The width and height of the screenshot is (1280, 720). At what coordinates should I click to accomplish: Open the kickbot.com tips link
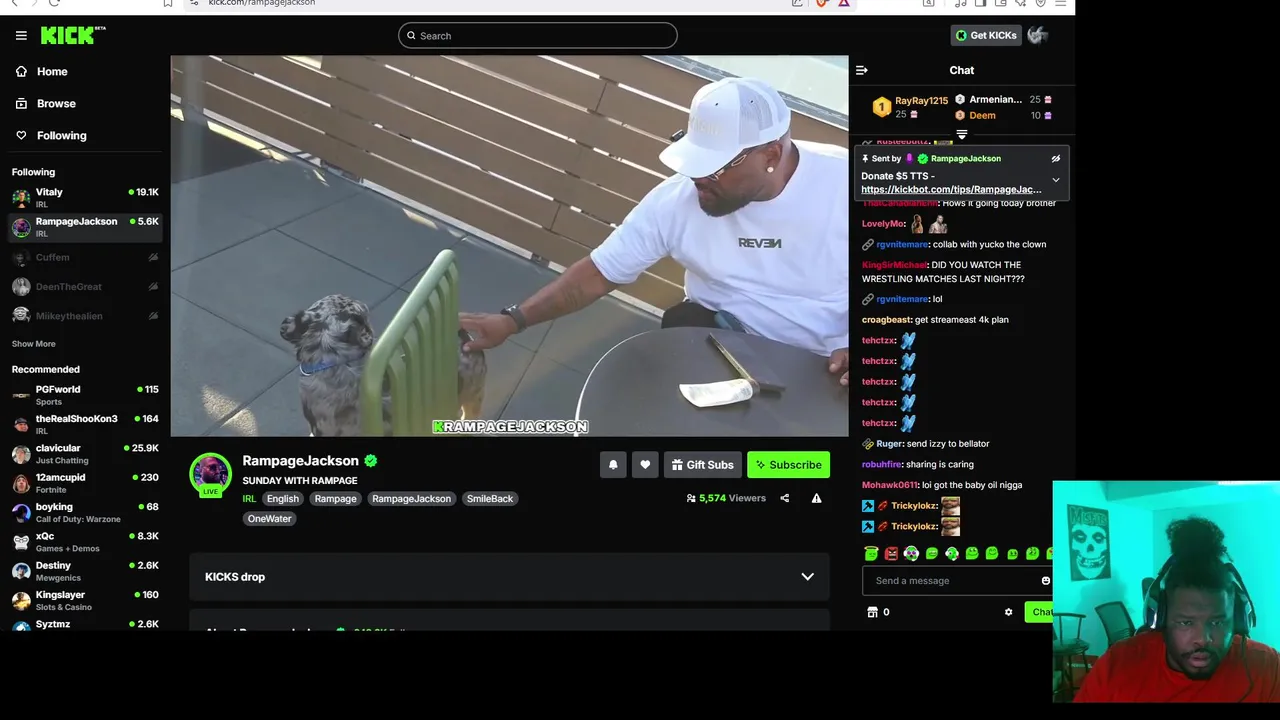pos(950,189)
